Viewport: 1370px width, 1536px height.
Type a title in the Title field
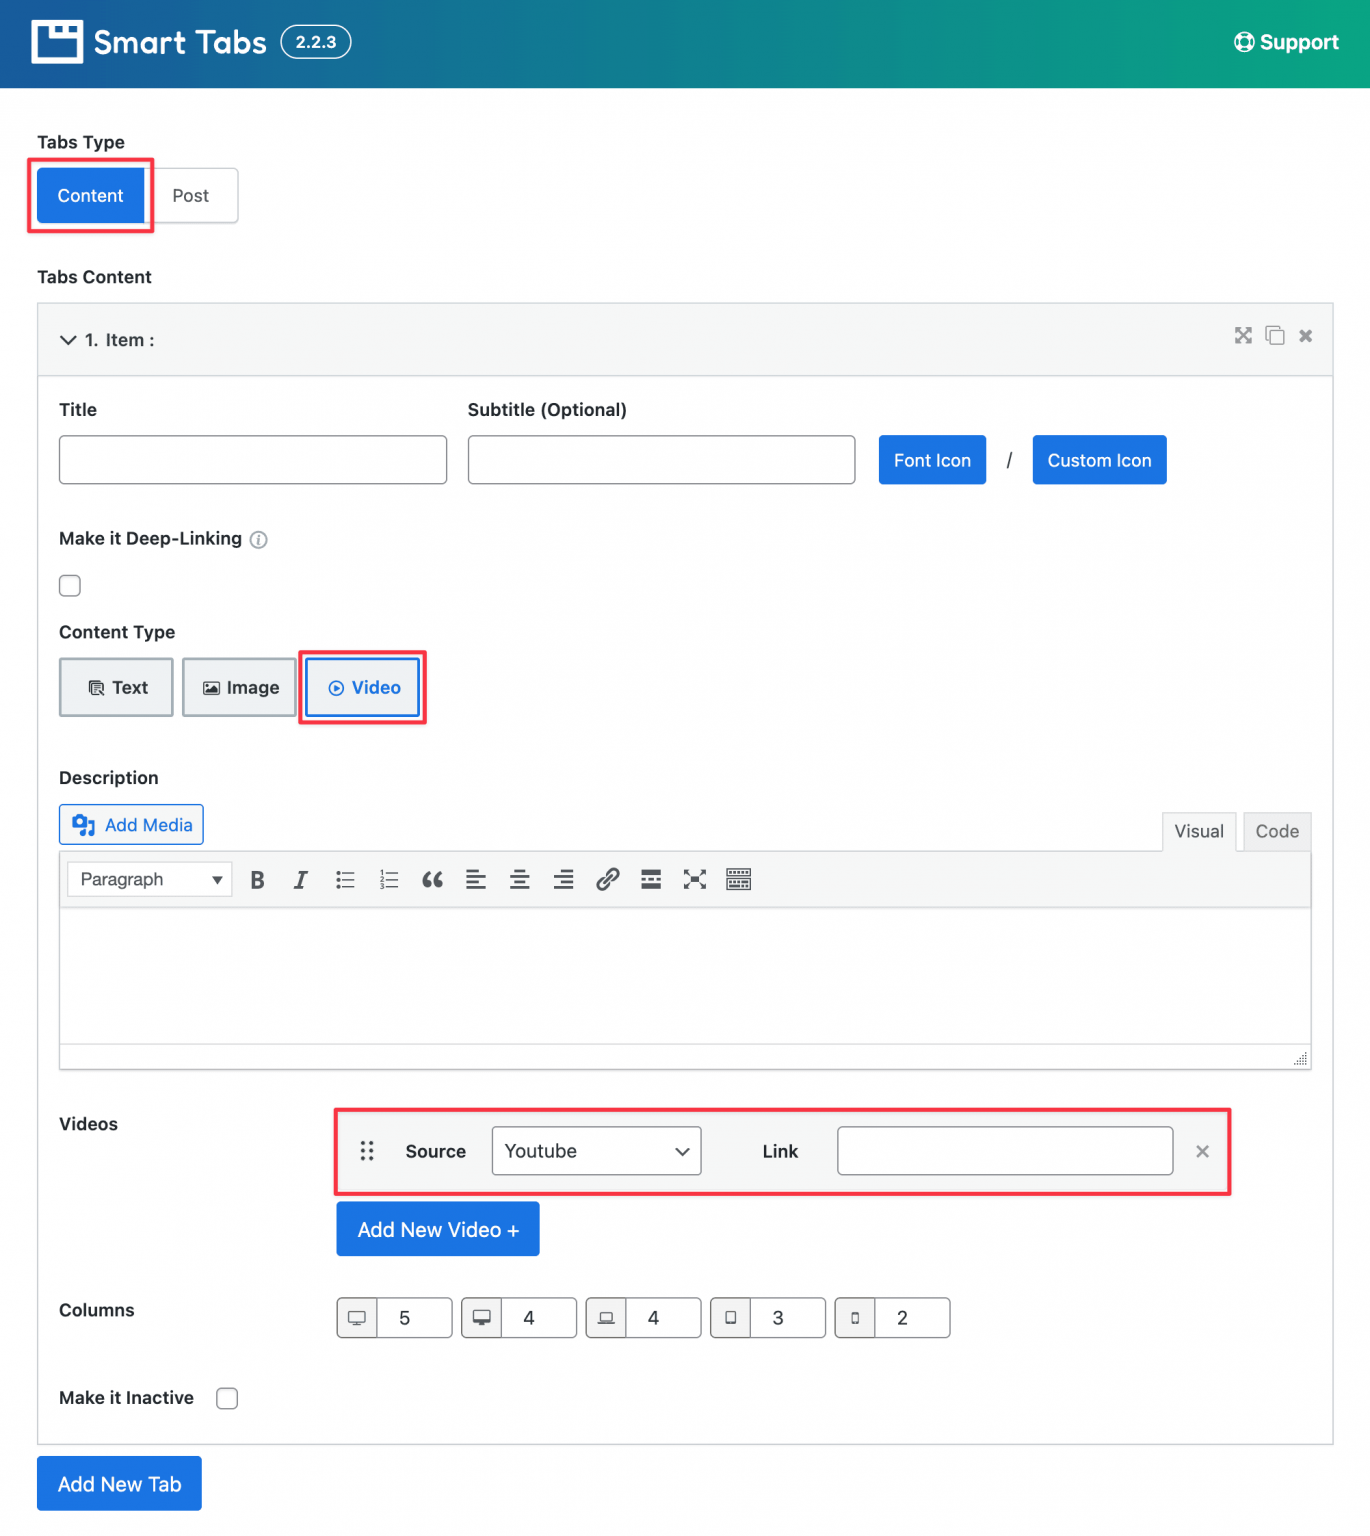tap(252, 459)
